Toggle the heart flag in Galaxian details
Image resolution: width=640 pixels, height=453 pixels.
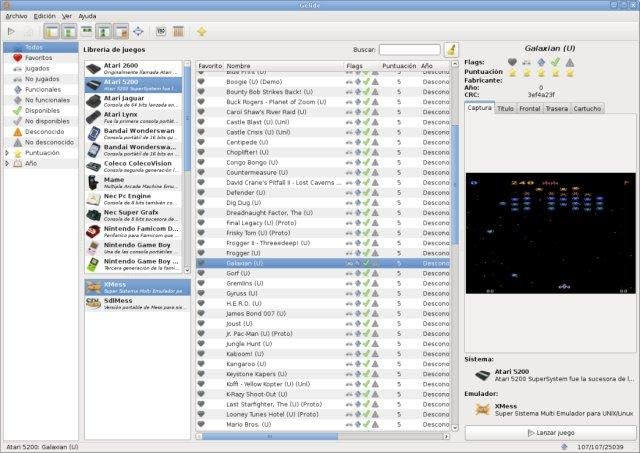click(512, 62)
